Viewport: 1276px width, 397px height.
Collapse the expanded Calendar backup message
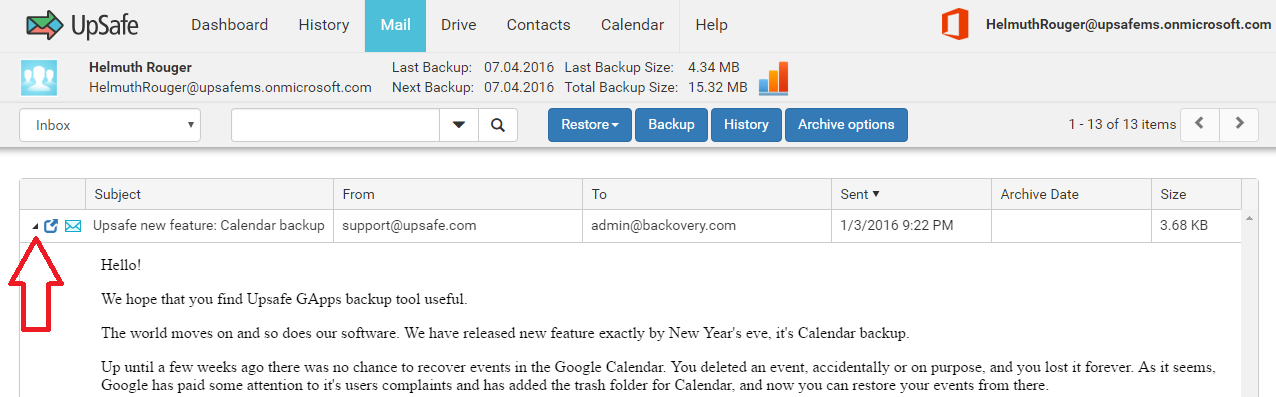tap(35, 227)
